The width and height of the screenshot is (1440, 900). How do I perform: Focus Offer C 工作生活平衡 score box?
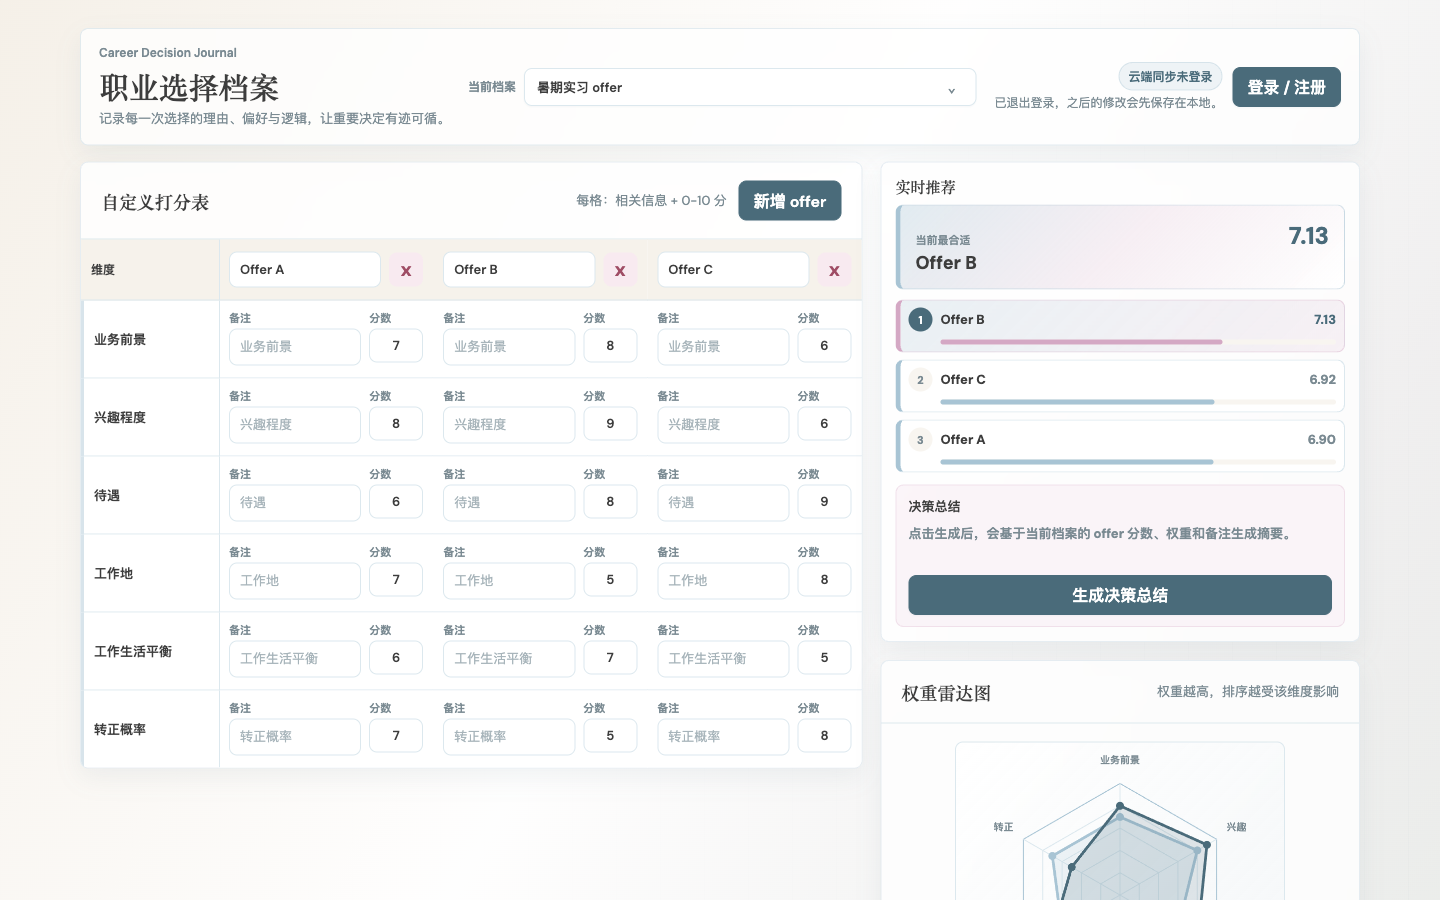[x=824, y=658]
